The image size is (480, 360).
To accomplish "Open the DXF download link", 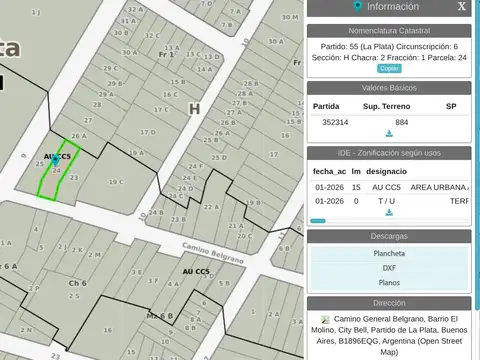I will click(389, 268).
